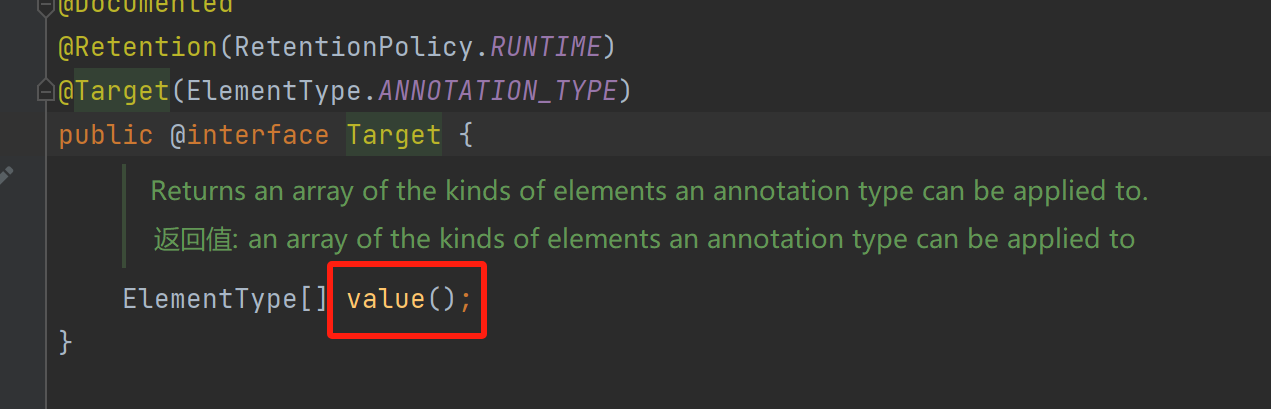
Task: Click the ANNOTATION_TYPE constant
Action: click(x=497, y=91)
